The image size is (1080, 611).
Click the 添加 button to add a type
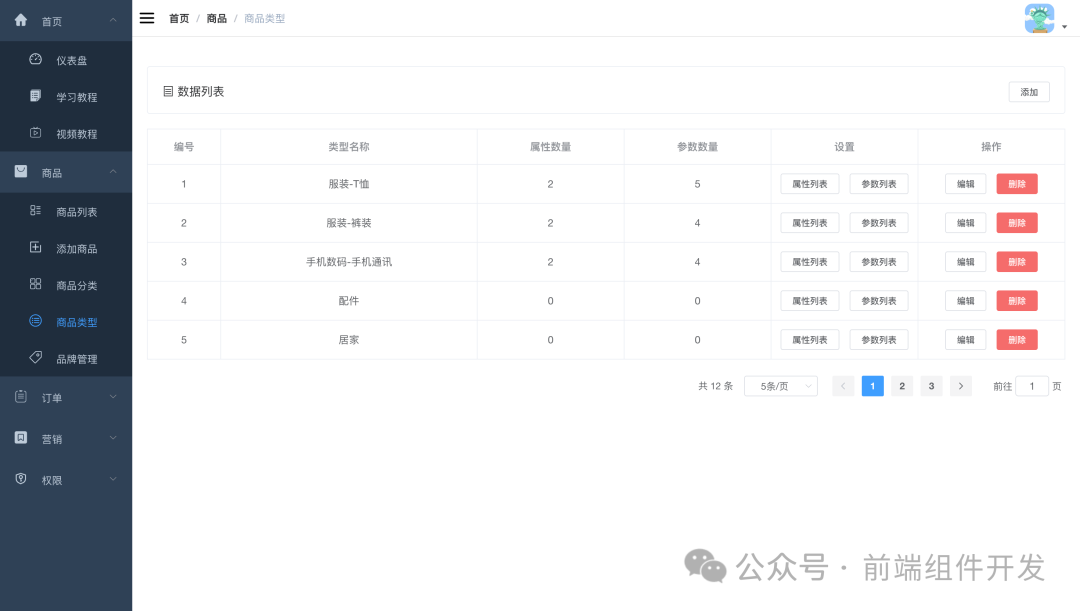coord(1029,91)
